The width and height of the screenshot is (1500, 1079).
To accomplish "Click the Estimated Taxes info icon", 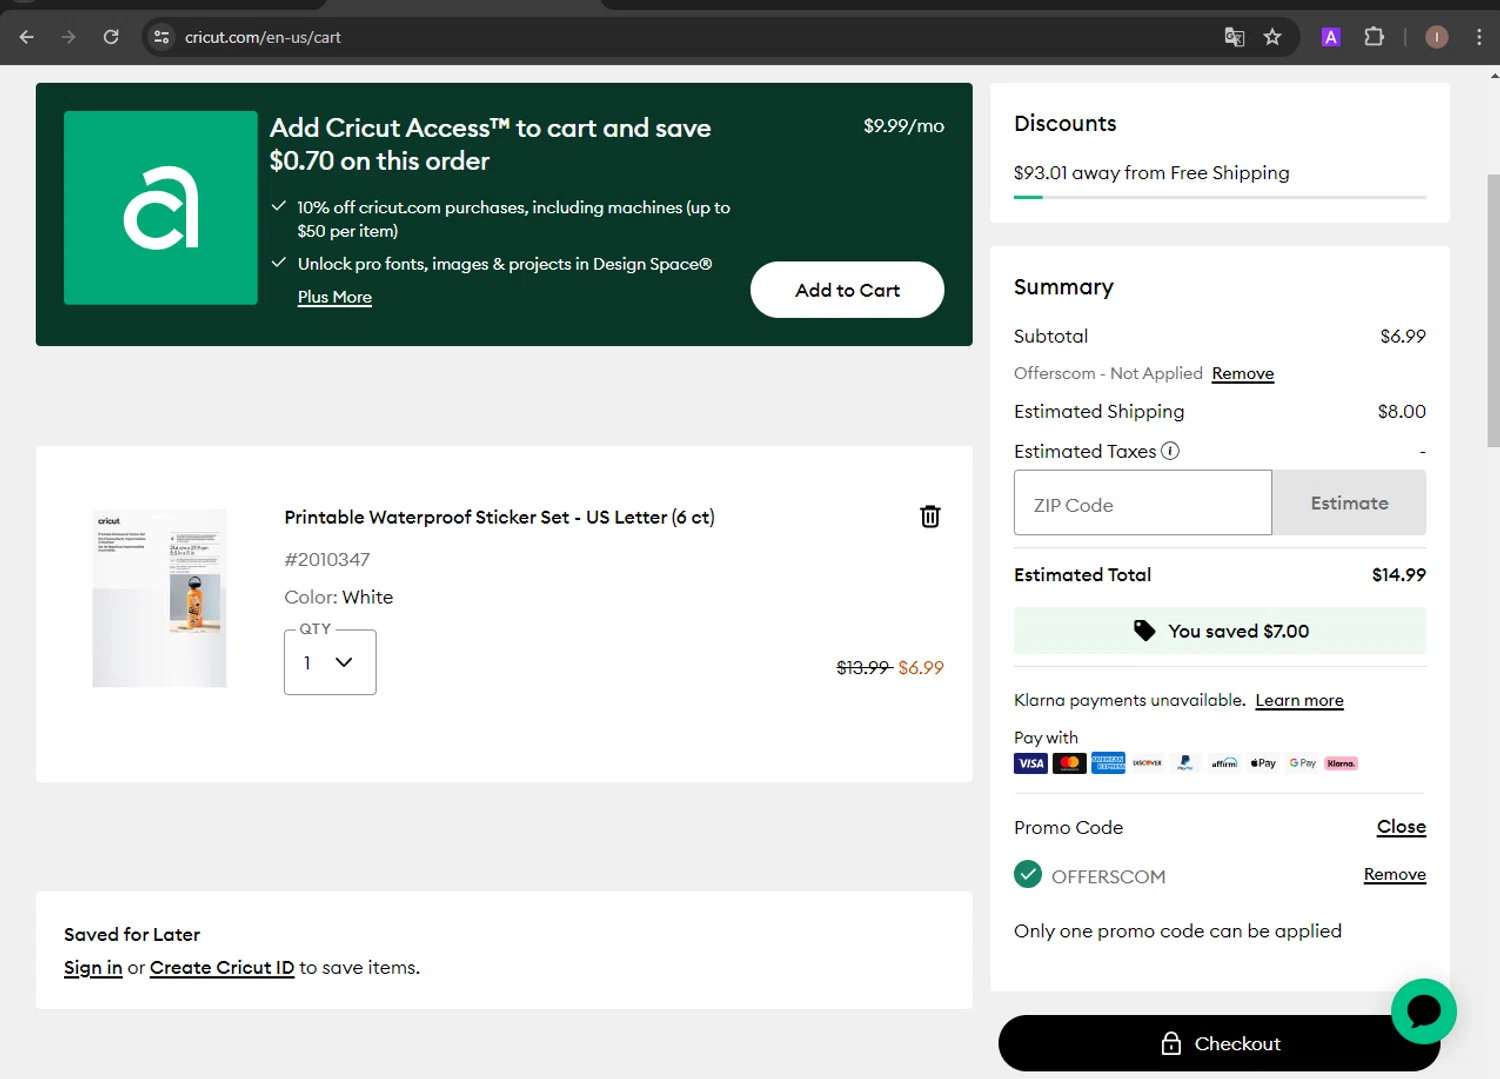I will coord(1170,451).
